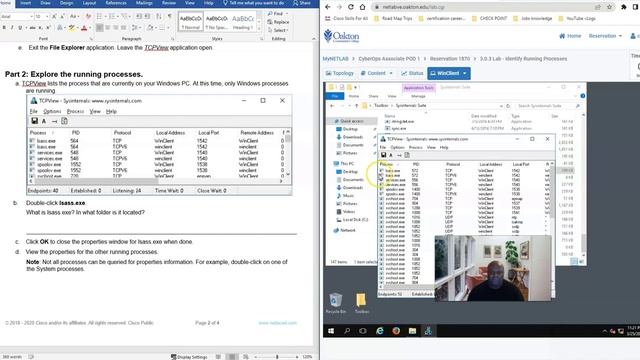Click the Windows Start button in WinClient
The image size is (640, 360).
331,331
